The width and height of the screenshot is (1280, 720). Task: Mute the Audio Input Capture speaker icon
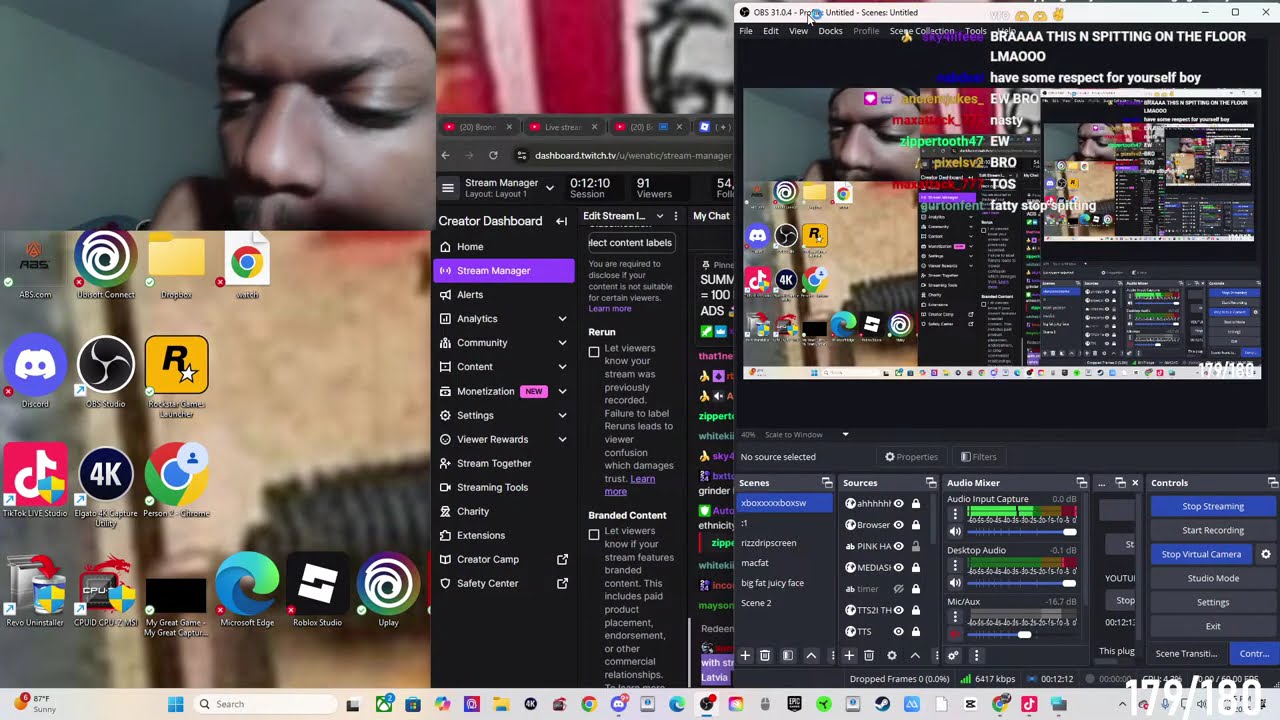955,531
